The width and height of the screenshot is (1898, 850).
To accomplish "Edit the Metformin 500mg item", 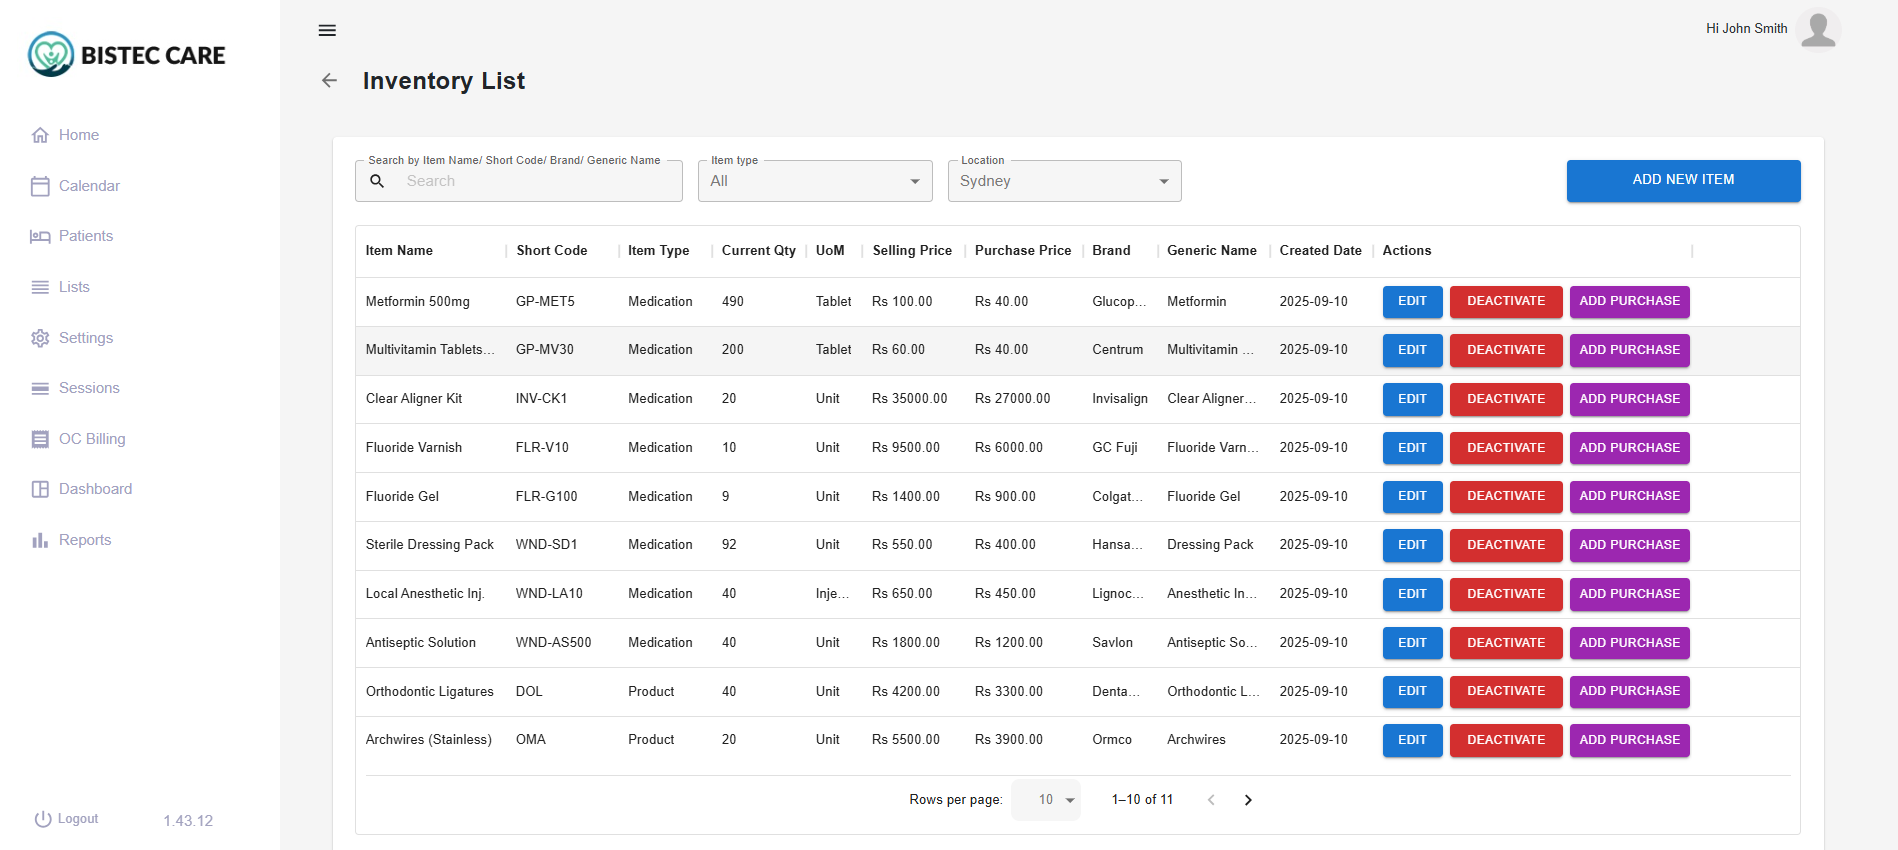I will (1412, 301).
